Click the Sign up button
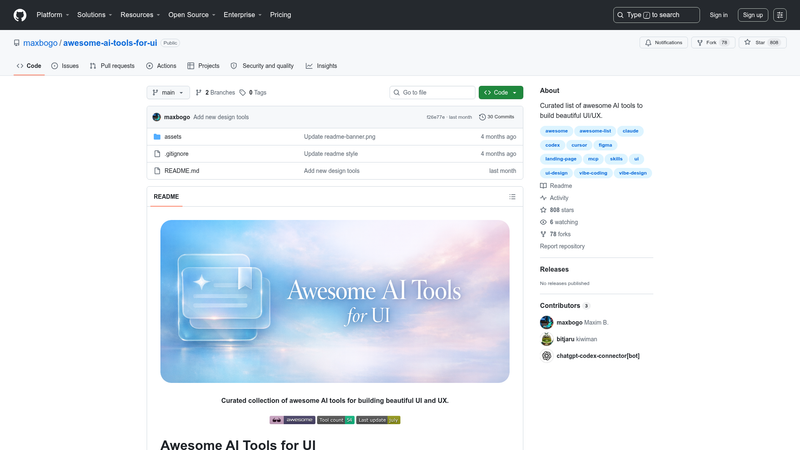Image resolution: width=800 pixels, height=450 pixels. click(x=753, y=15)
